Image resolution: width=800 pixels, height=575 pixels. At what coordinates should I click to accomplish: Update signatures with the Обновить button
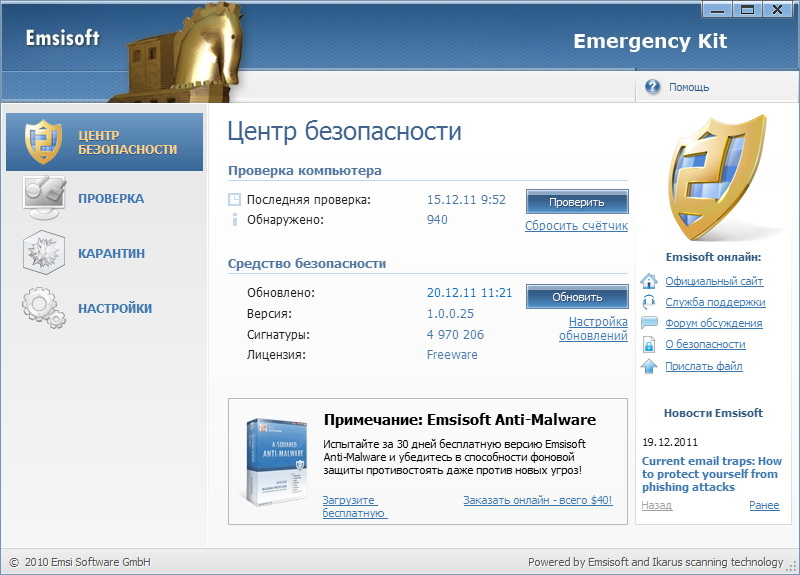[x=577, y=297]
